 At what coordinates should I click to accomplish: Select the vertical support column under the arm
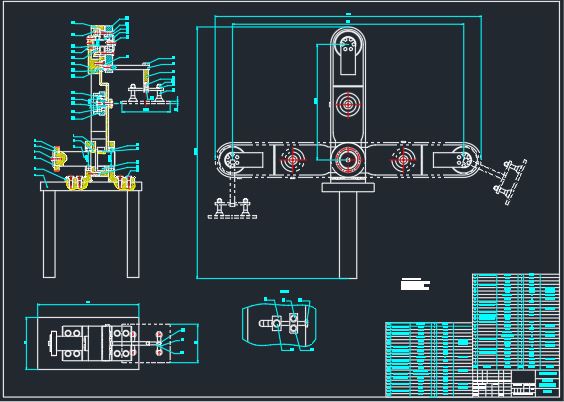coord(348,235)
